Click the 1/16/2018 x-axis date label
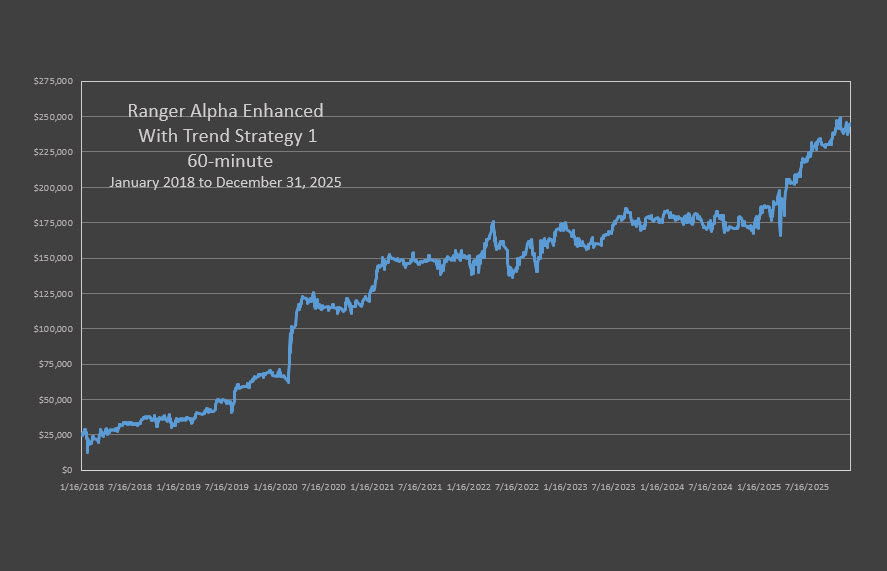887x571 pixels. (82, 487)
